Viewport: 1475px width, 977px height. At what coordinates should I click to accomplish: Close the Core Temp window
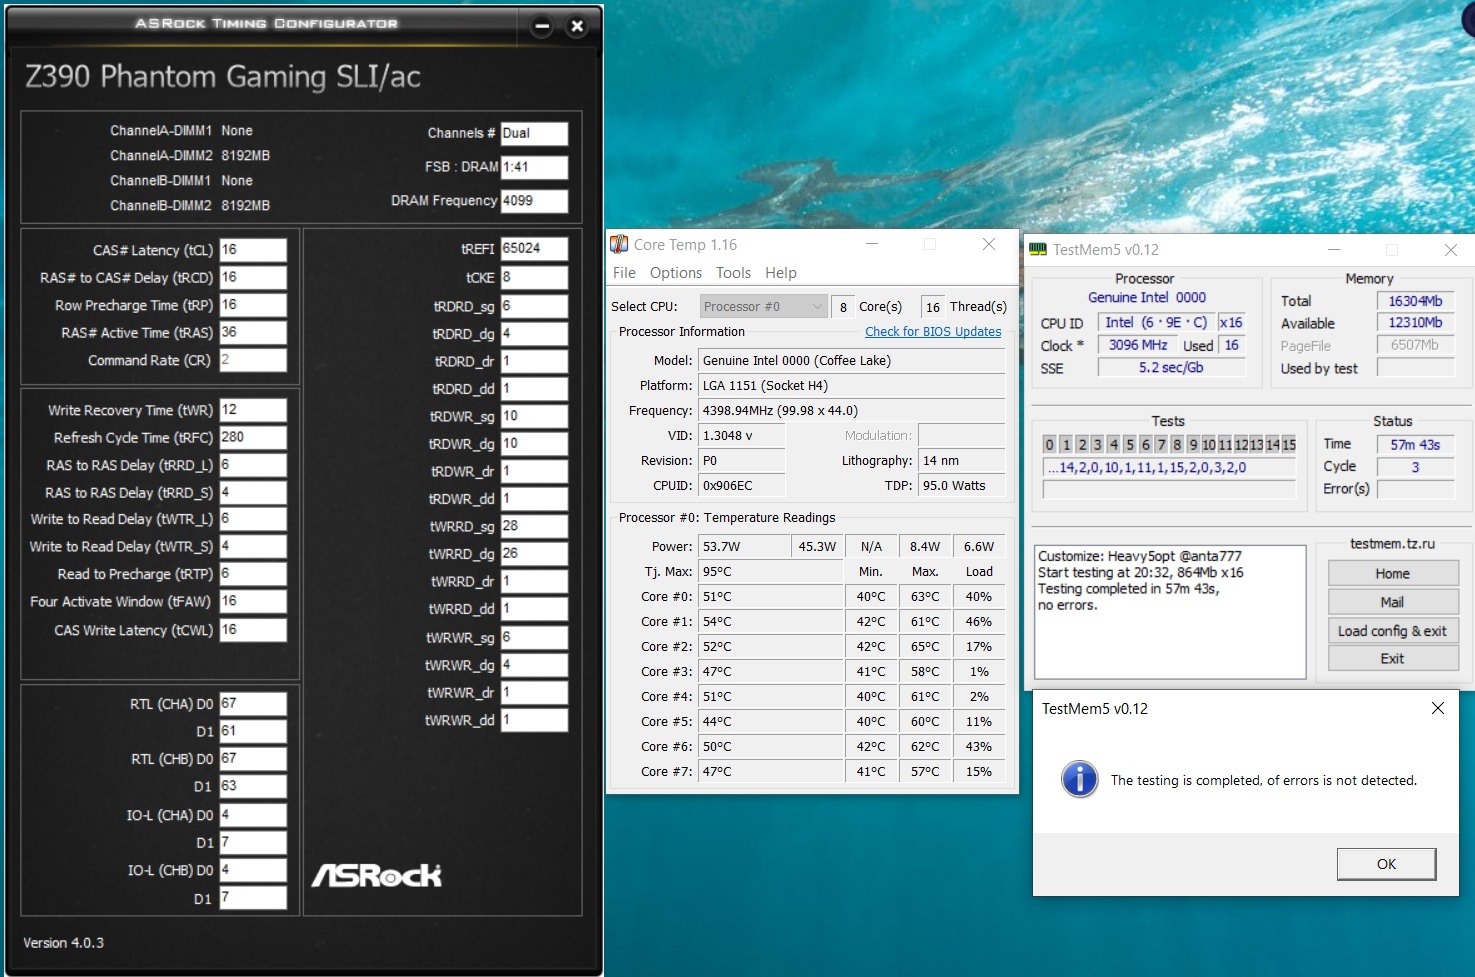coord(988,244)
